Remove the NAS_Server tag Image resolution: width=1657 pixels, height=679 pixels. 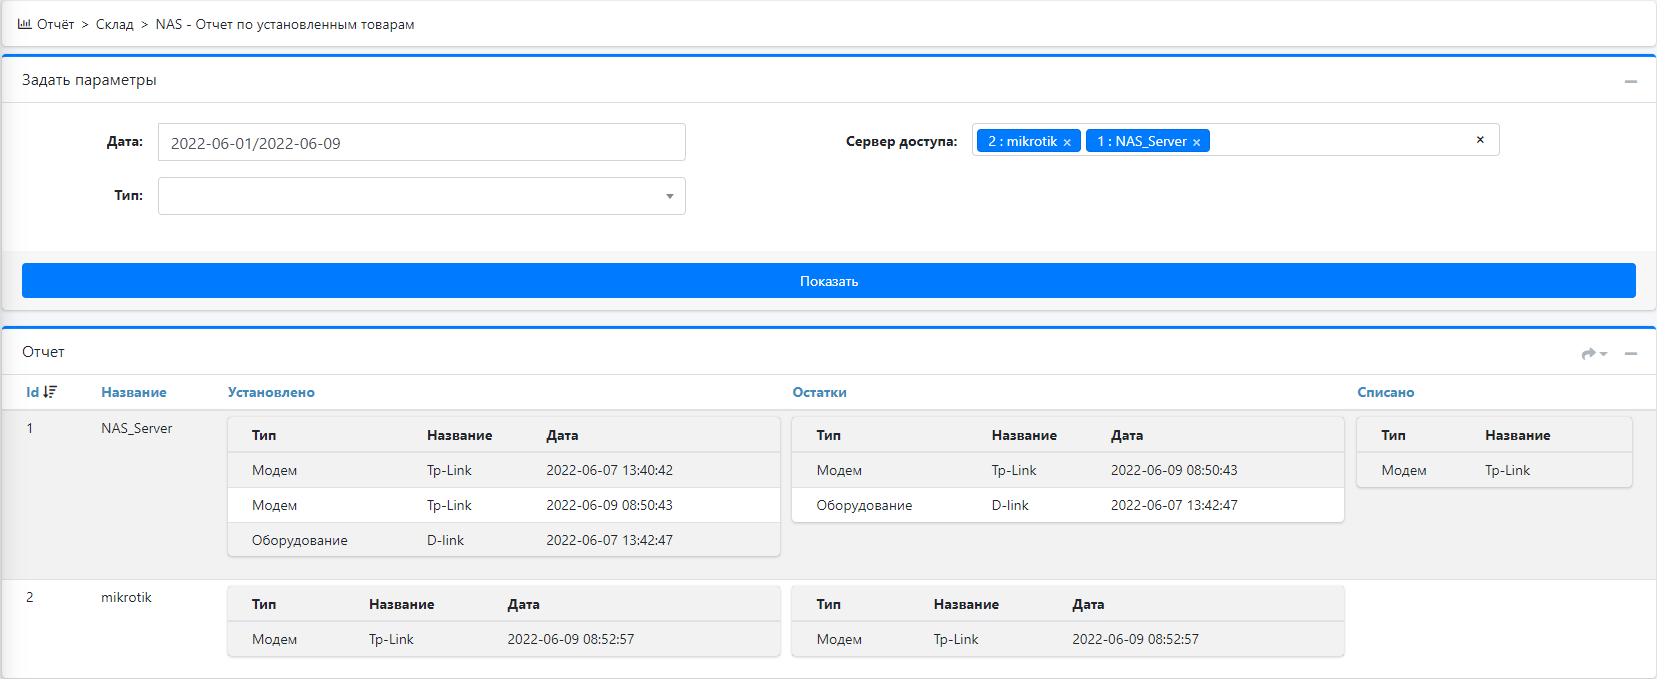coord(1196,142)
